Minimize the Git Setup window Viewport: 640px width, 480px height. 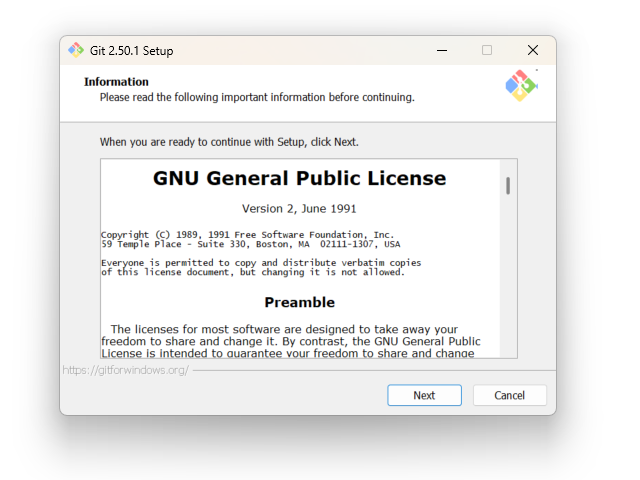pyautogui.click(x=442, y=50)
